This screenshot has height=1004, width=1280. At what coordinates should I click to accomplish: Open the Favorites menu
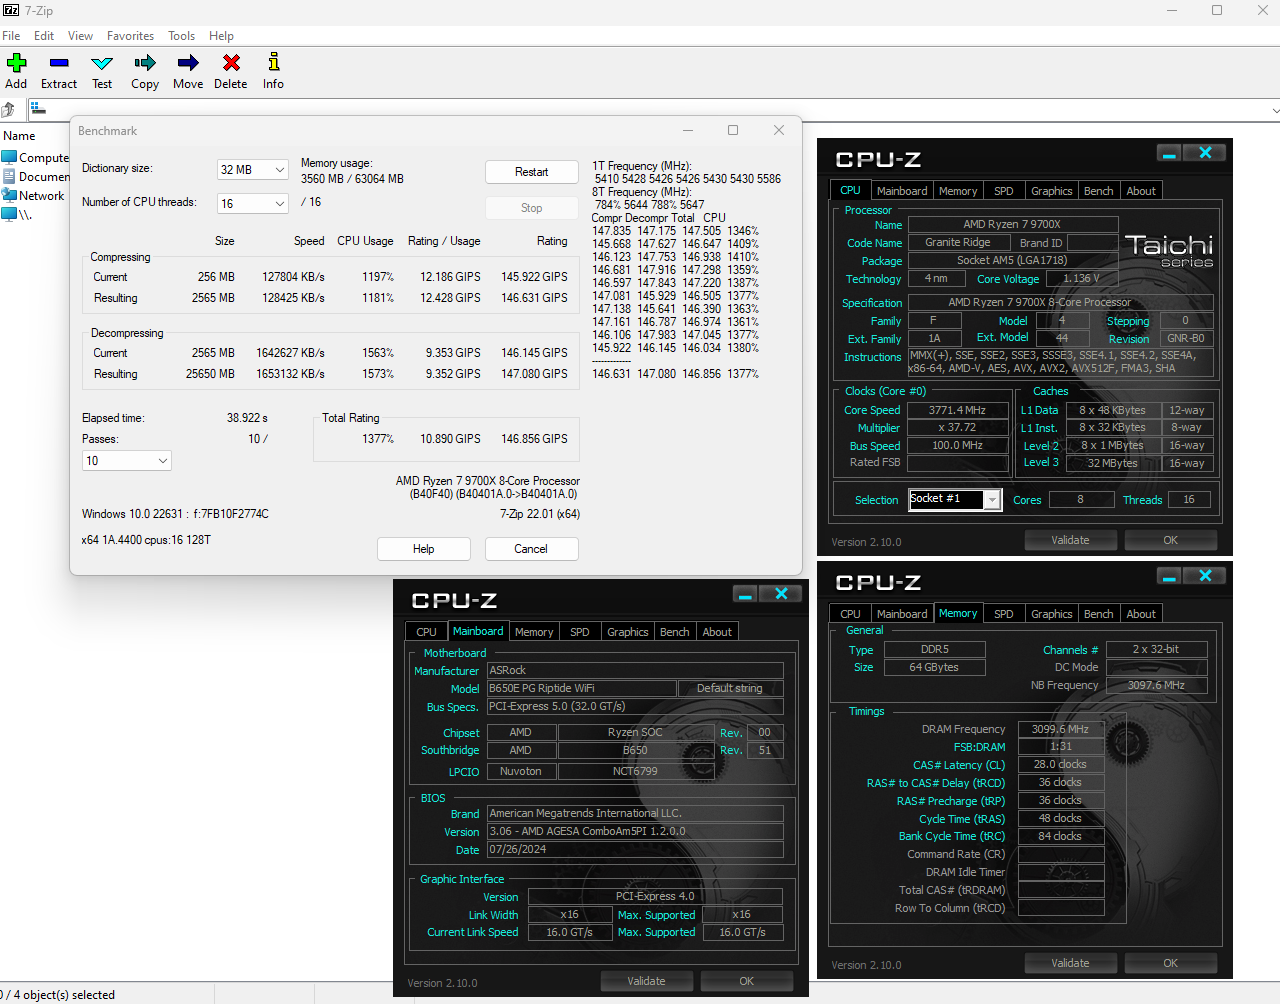131,35
